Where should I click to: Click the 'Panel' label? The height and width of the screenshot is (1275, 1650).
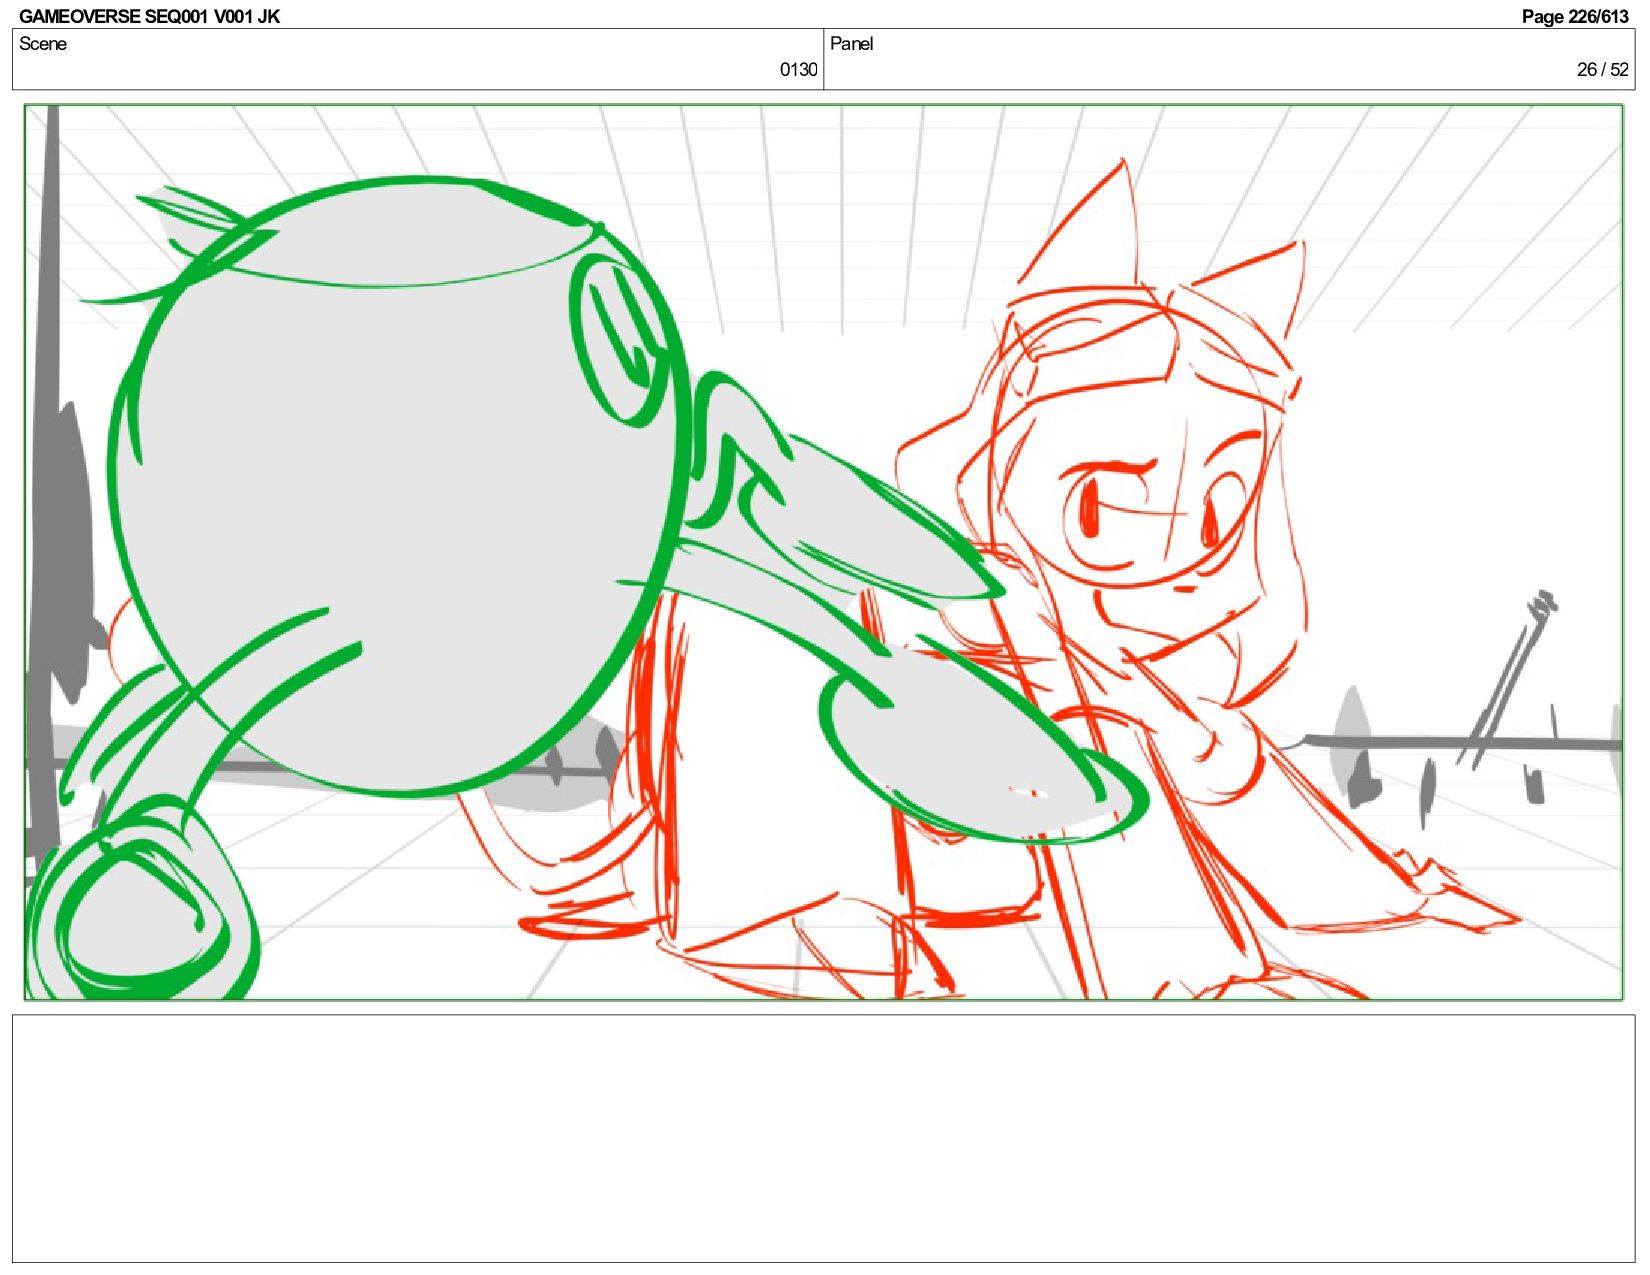852,44
